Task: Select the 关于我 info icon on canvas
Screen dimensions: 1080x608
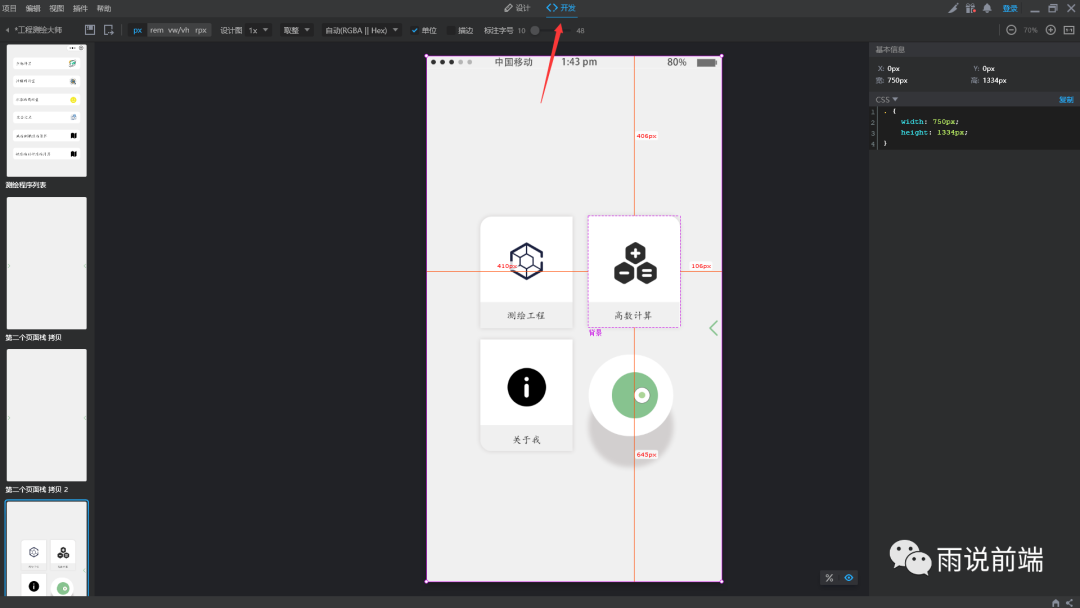Action: point(527,387)
